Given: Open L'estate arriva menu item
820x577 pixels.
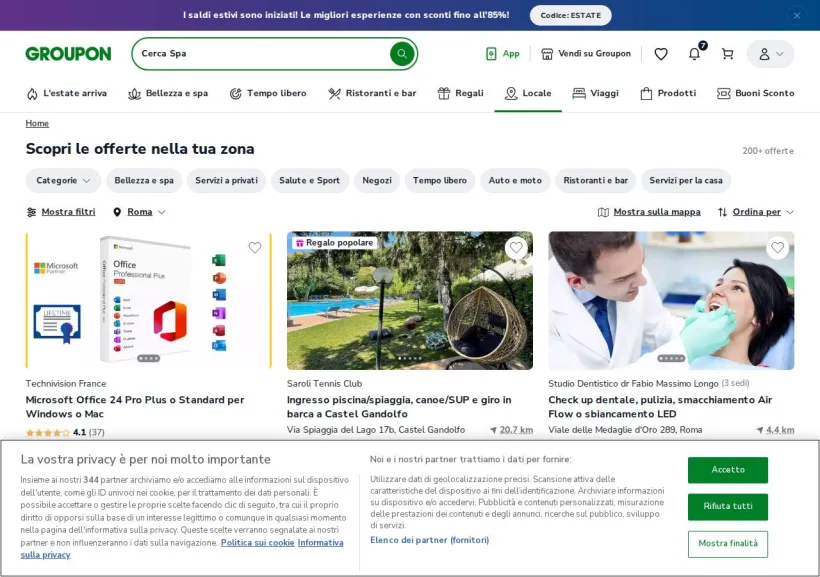Looking at the screenshot, I should [x=66, y=93].
